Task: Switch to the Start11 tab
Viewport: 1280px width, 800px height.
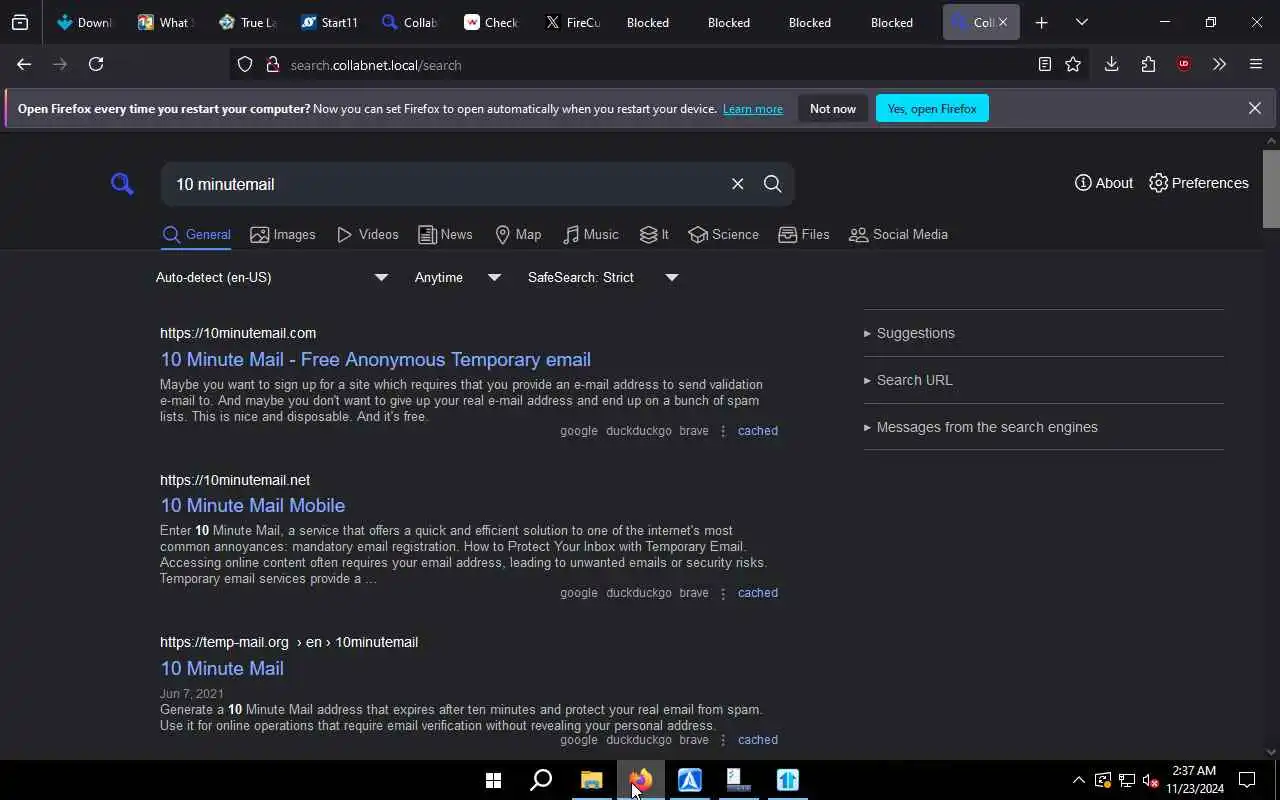Action: click(328, 22)
